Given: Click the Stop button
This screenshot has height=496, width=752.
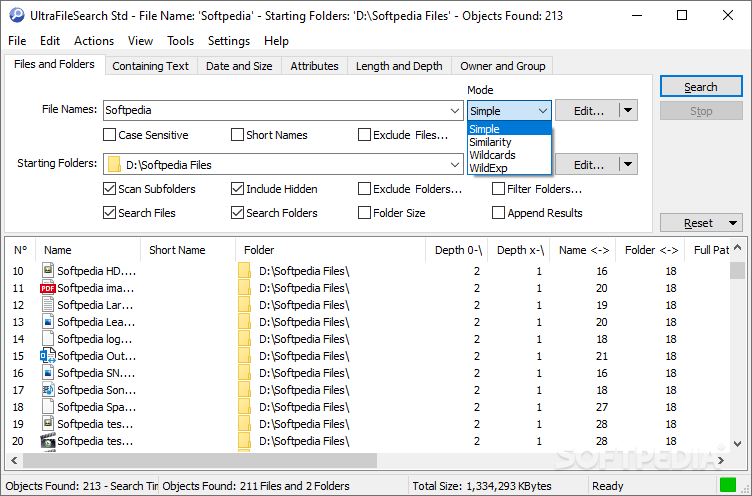Looking at the screenshot, I should [701, 111].
